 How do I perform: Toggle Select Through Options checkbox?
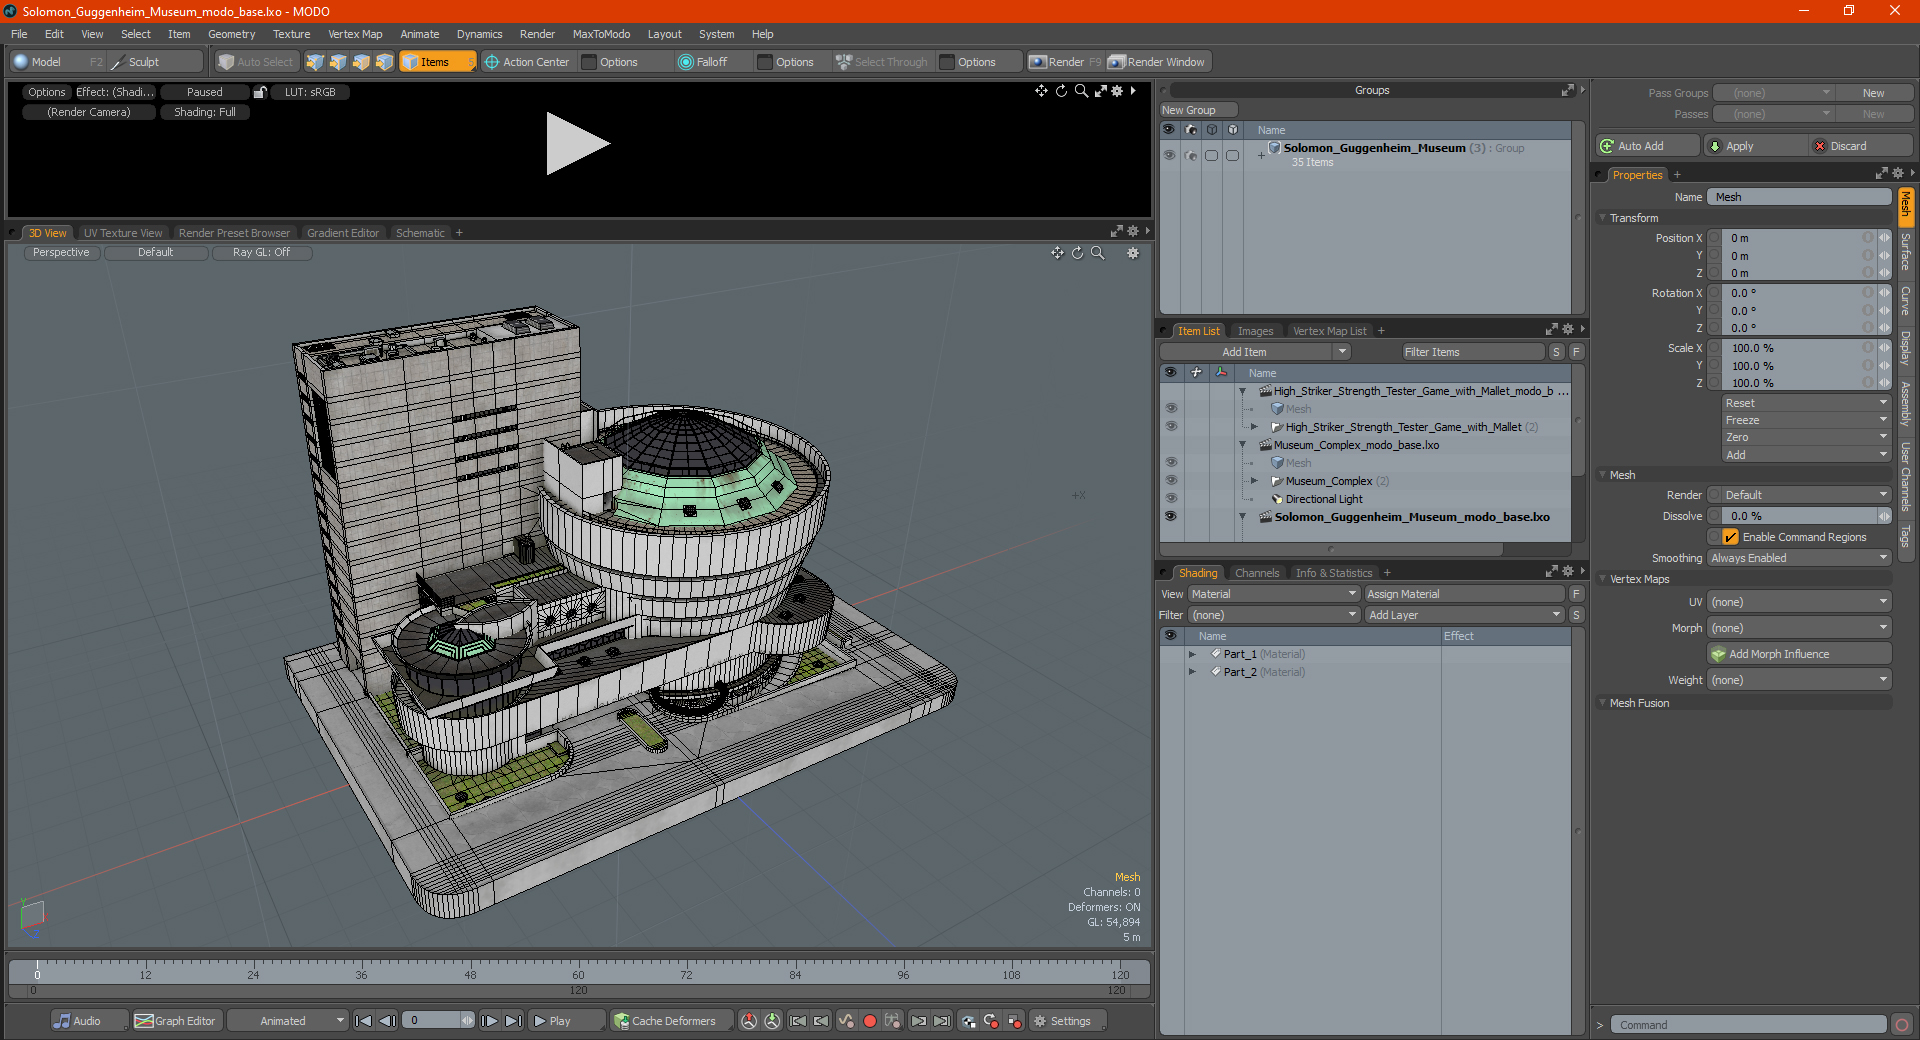click(x=947, y=62)
